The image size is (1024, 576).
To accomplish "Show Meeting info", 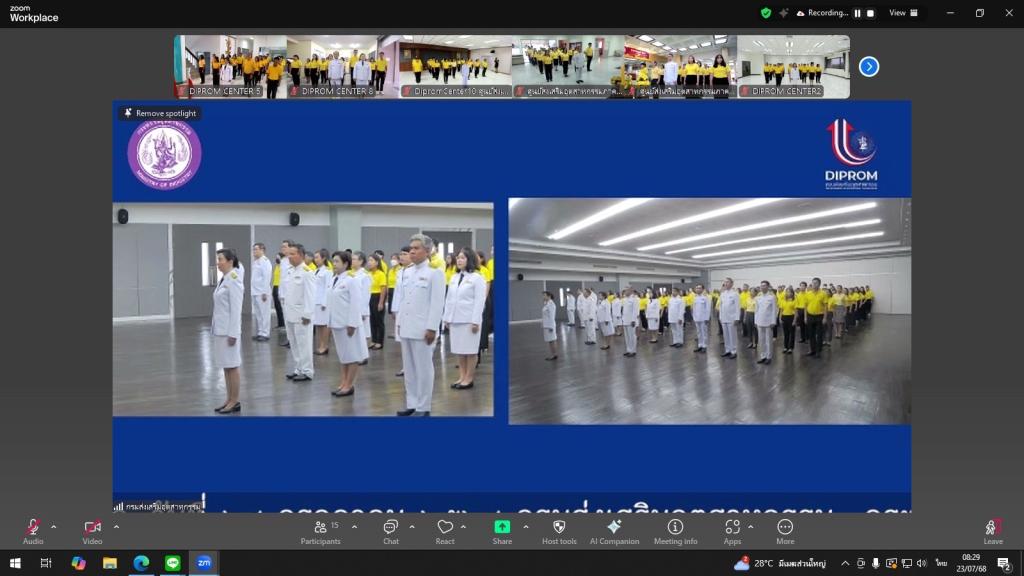I will point(675,531).
